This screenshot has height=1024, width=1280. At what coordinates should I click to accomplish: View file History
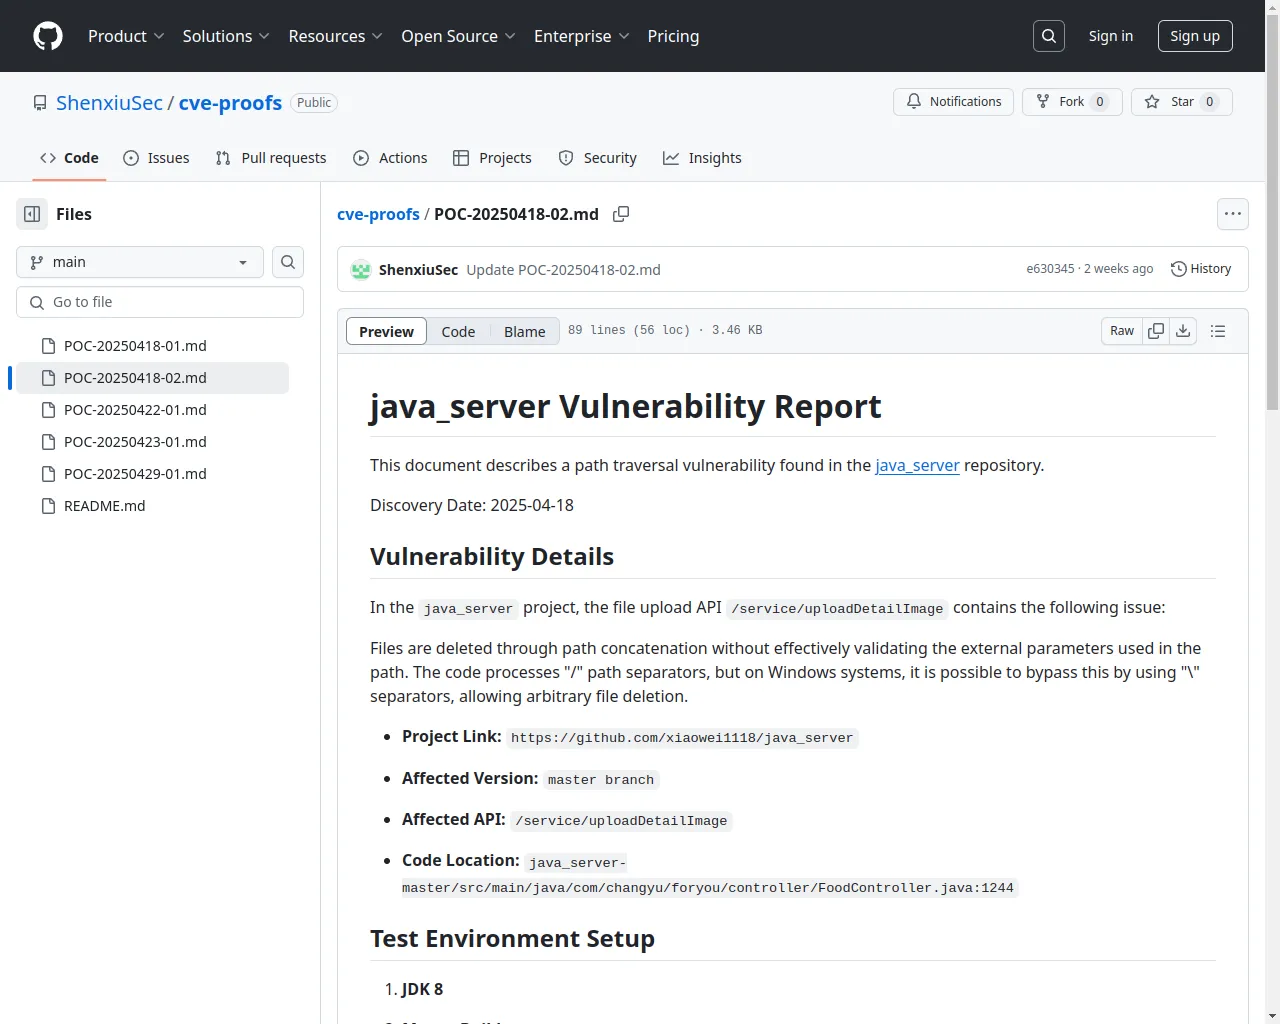coord(1201,269)
